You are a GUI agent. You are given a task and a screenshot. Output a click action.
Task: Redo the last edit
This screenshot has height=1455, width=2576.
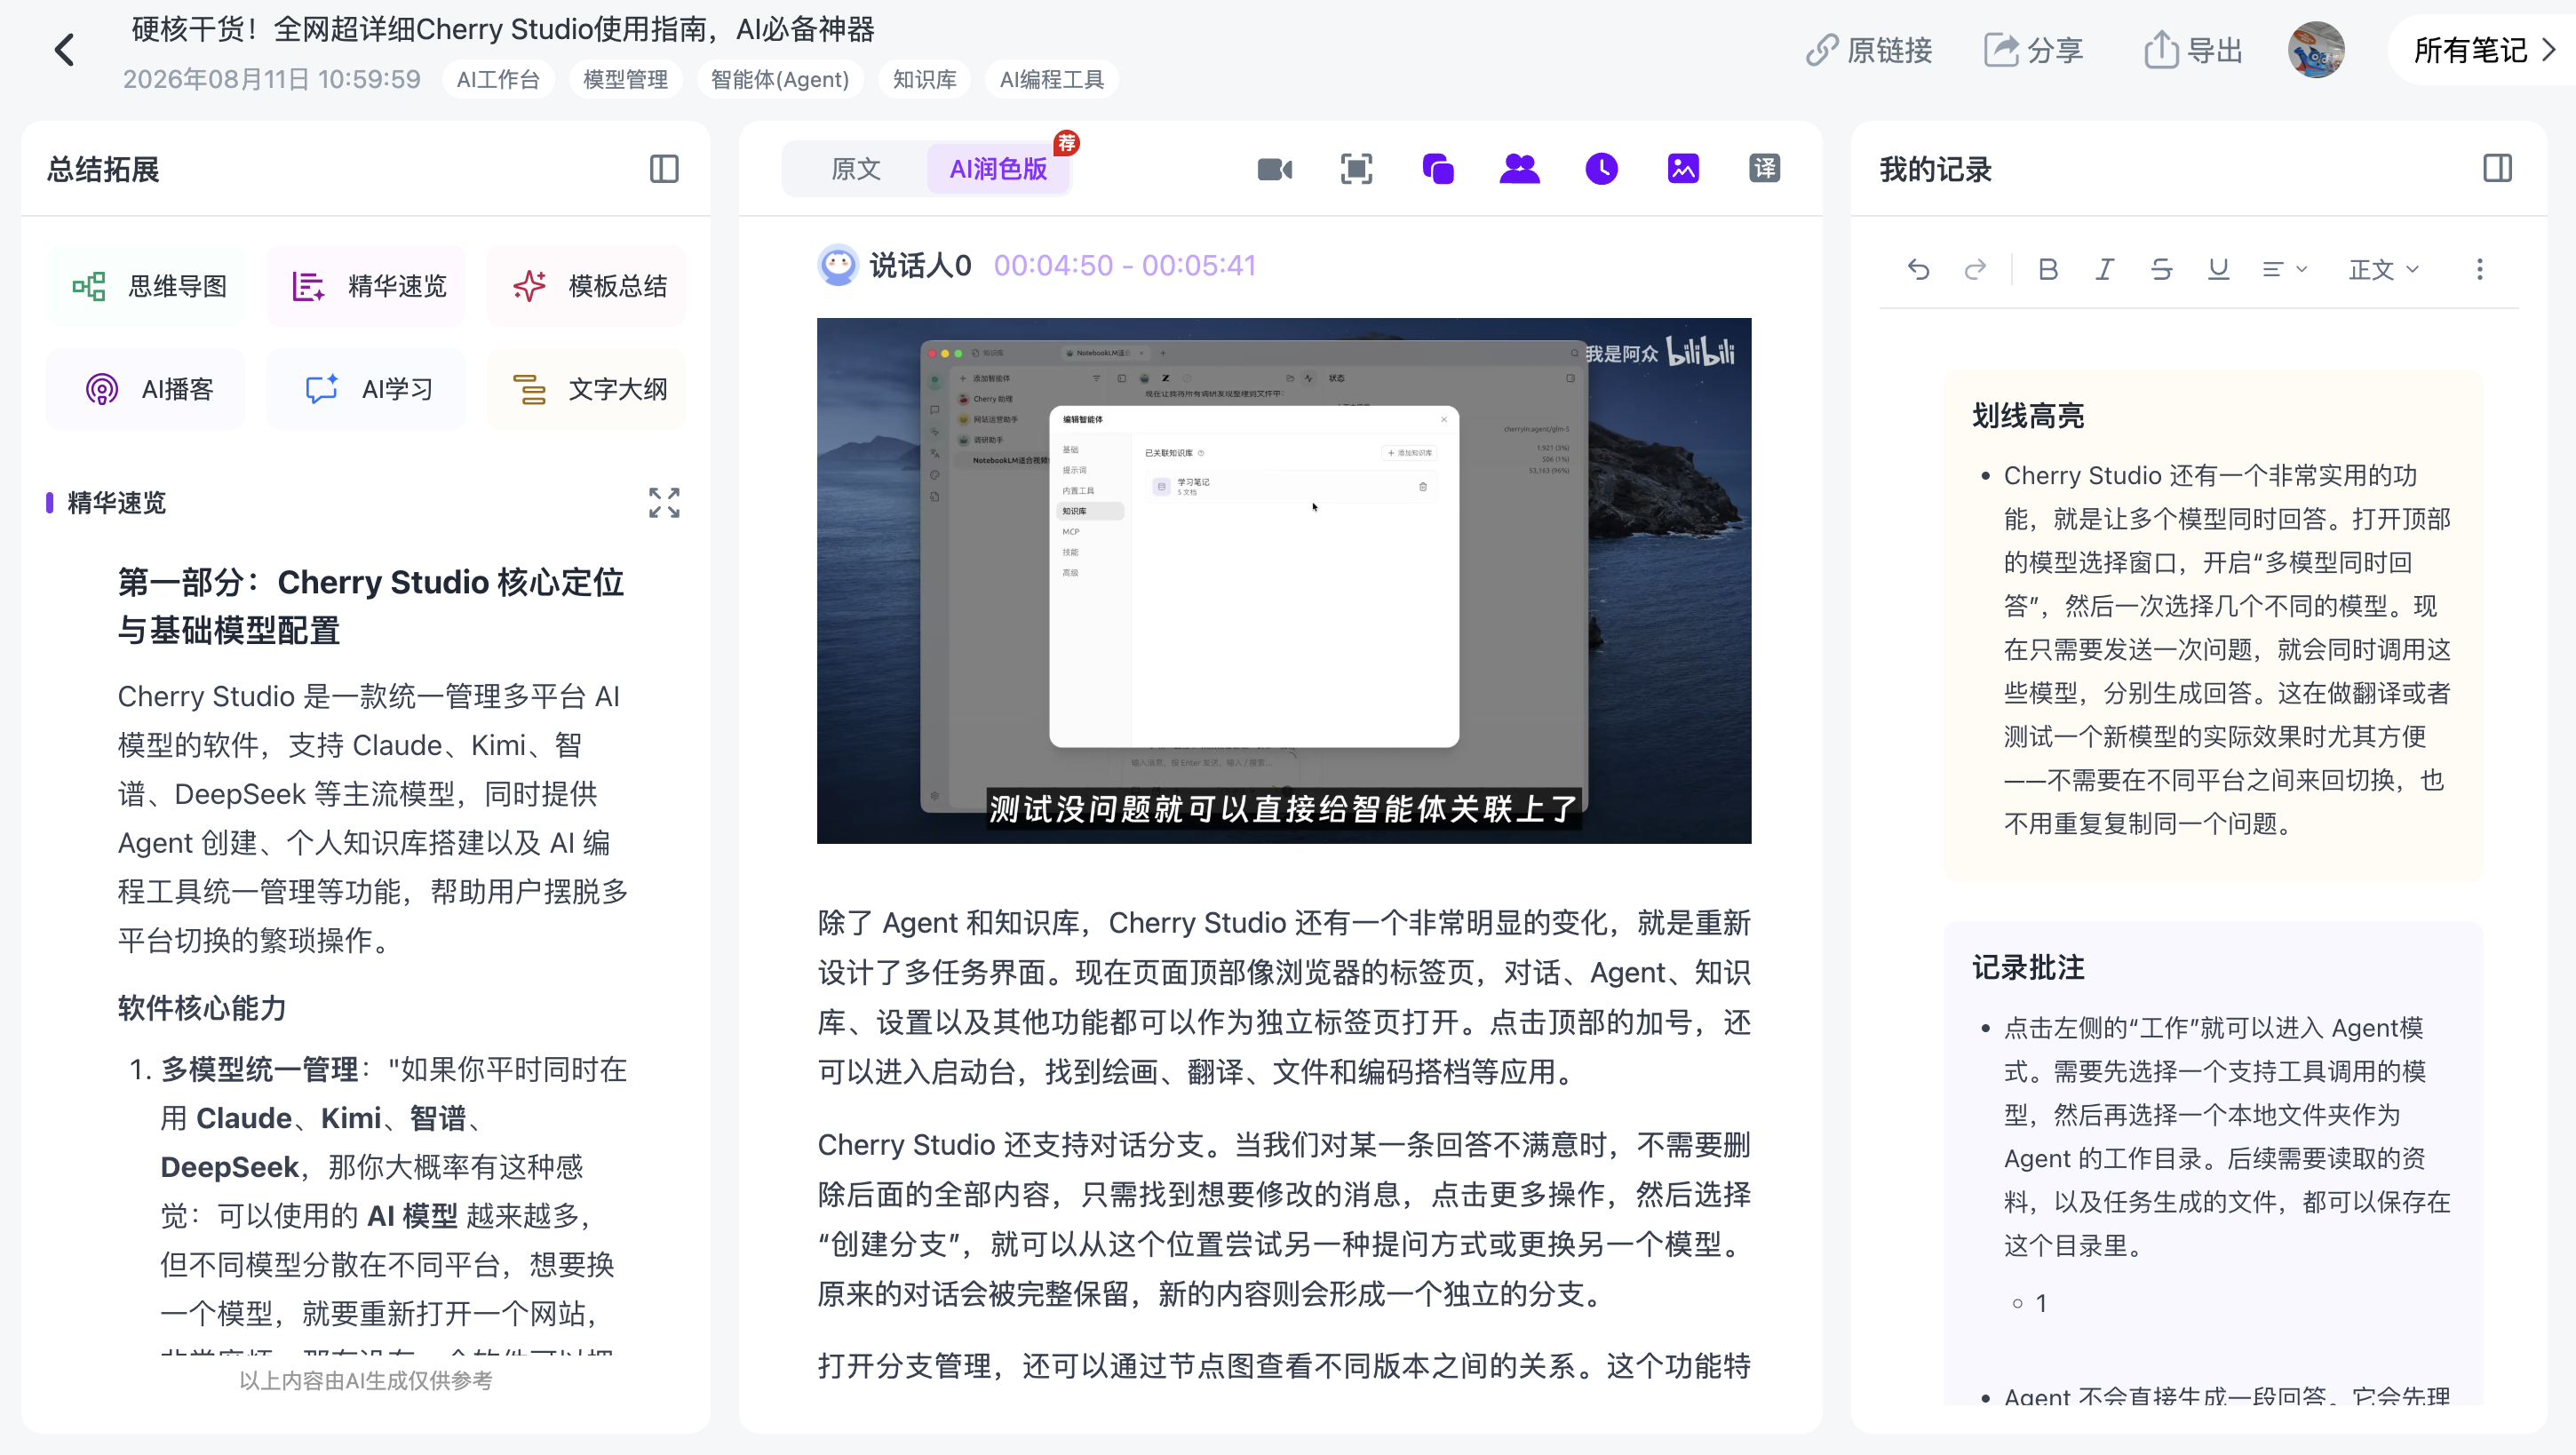(1975, 270)
